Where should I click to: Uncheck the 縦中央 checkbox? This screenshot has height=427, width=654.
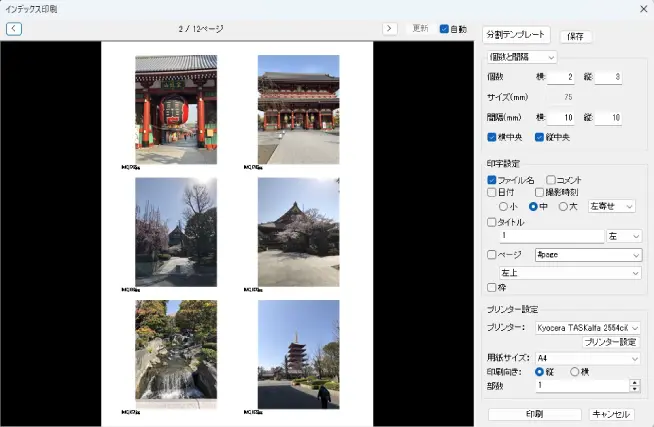(x=539, y=137)
